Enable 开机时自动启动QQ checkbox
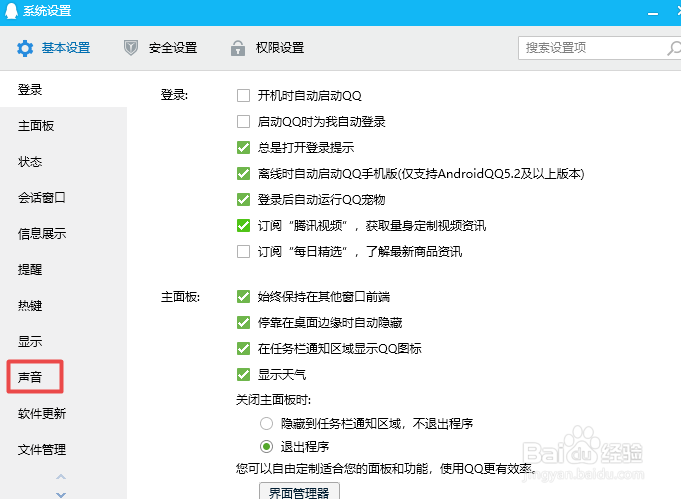 243,96
